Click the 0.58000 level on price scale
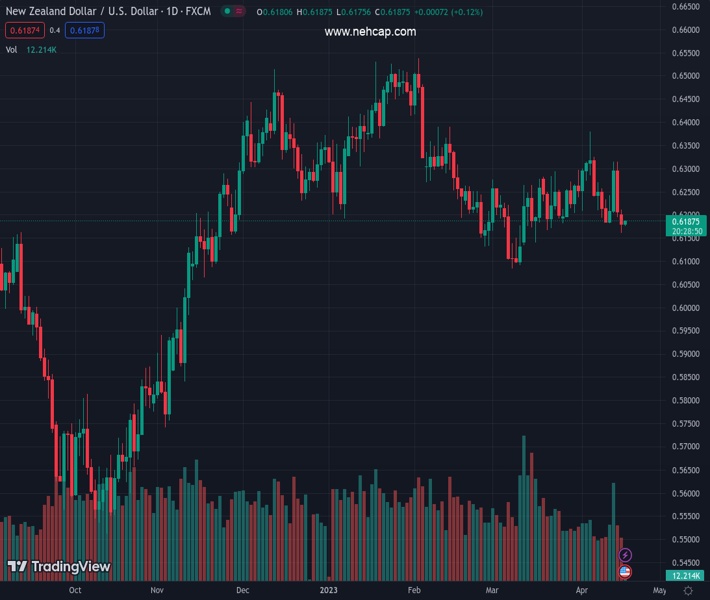Image resolution: width=710 pixels, height=600 pixels. 684,401
